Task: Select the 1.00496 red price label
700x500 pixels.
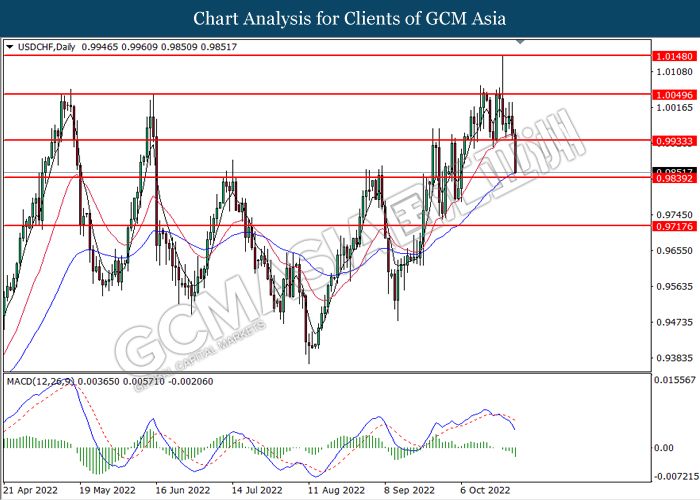Action: click(674, 95)
